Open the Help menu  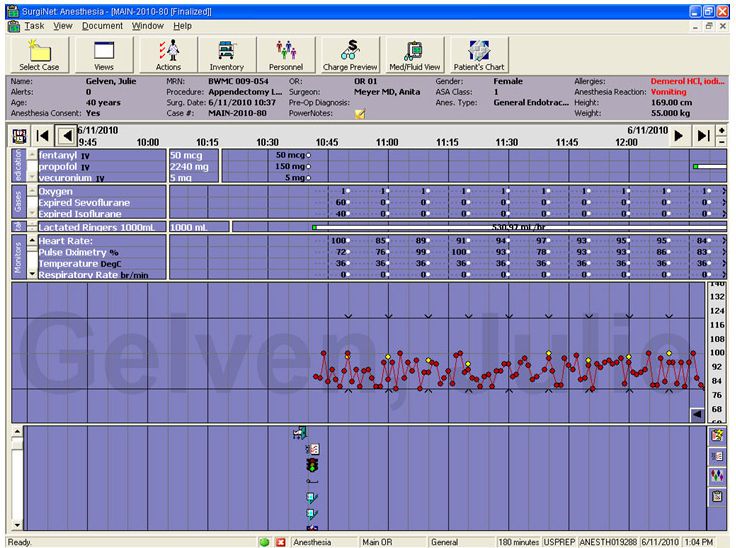click(183, 26)
